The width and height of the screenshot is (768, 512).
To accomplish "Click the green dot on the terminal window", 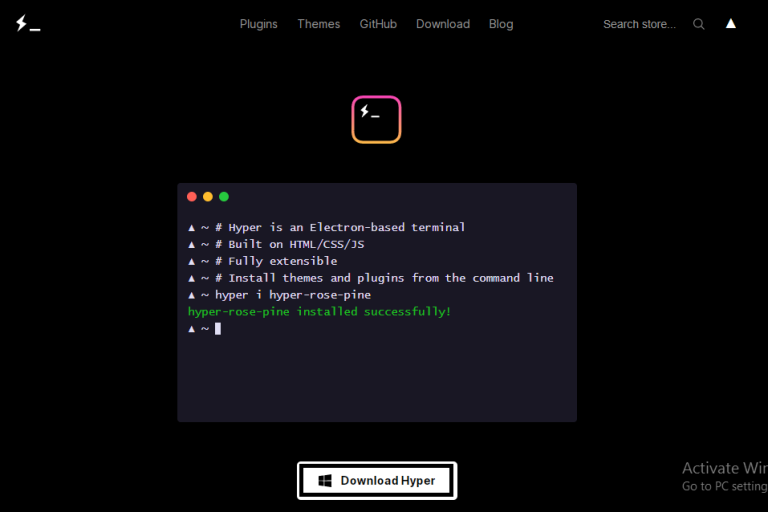I will pyautogui.click(x=224, y=197).
